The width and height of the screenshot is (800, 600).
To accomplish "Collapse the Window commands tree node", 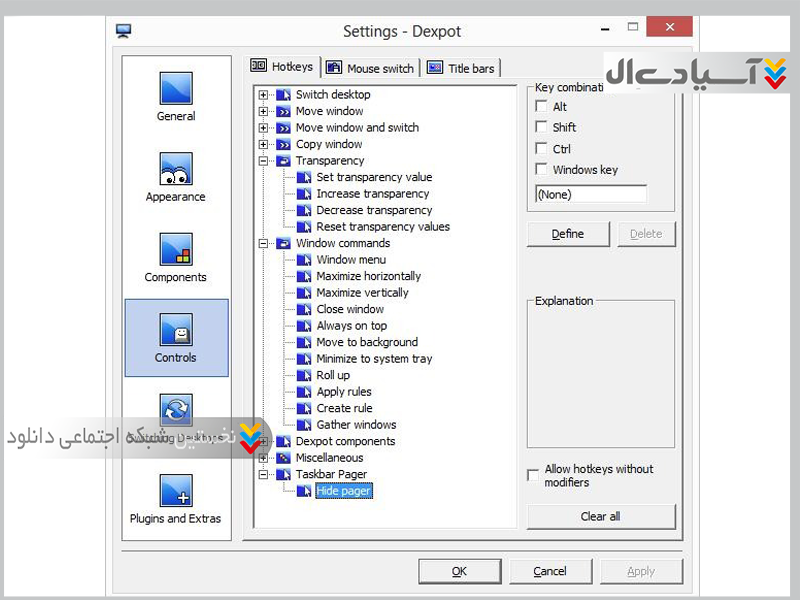I will 264,244.
